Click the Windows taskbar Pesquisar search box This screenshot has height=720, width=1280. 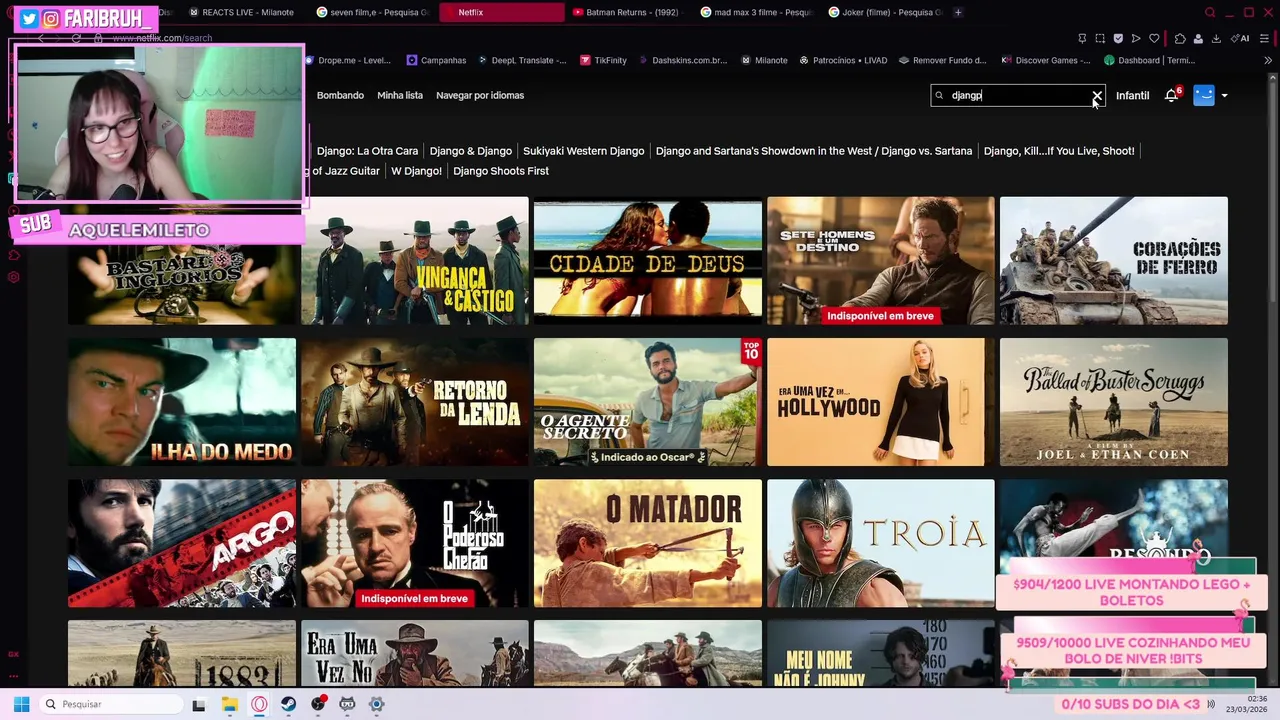coord(110,704)
